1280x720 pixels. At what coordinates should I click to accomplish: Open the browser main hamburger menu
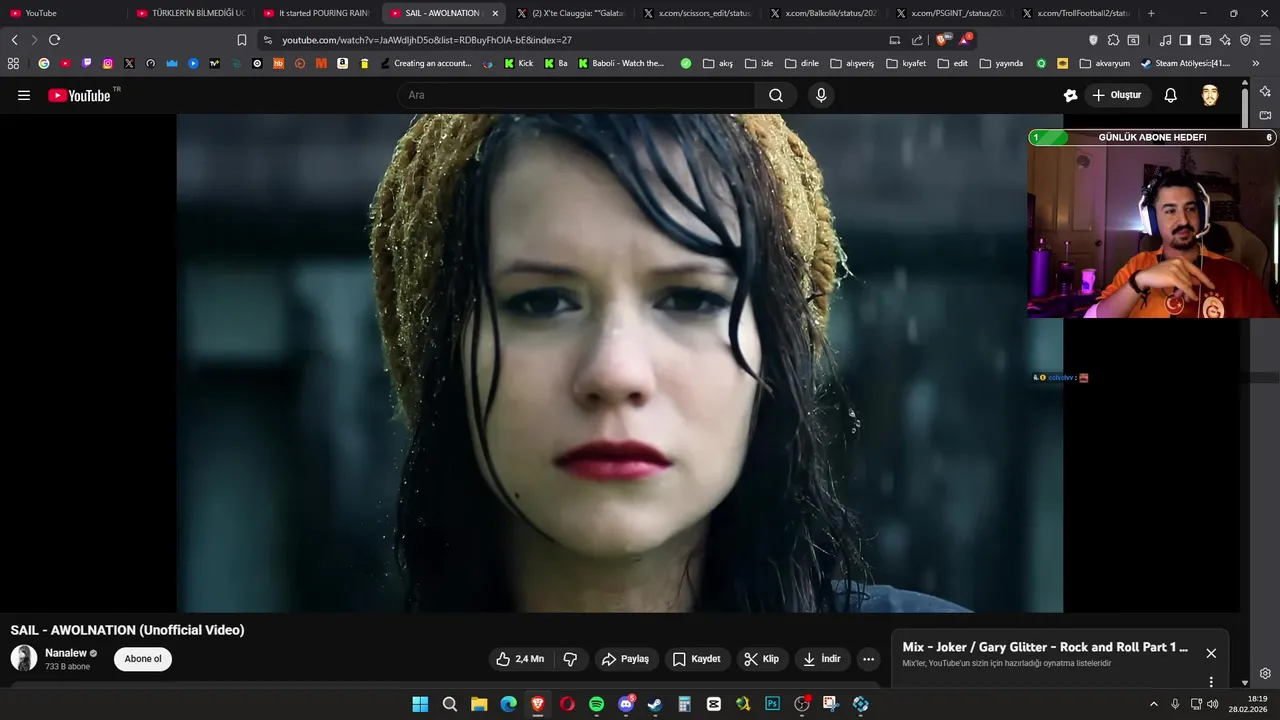(1265, 40)
